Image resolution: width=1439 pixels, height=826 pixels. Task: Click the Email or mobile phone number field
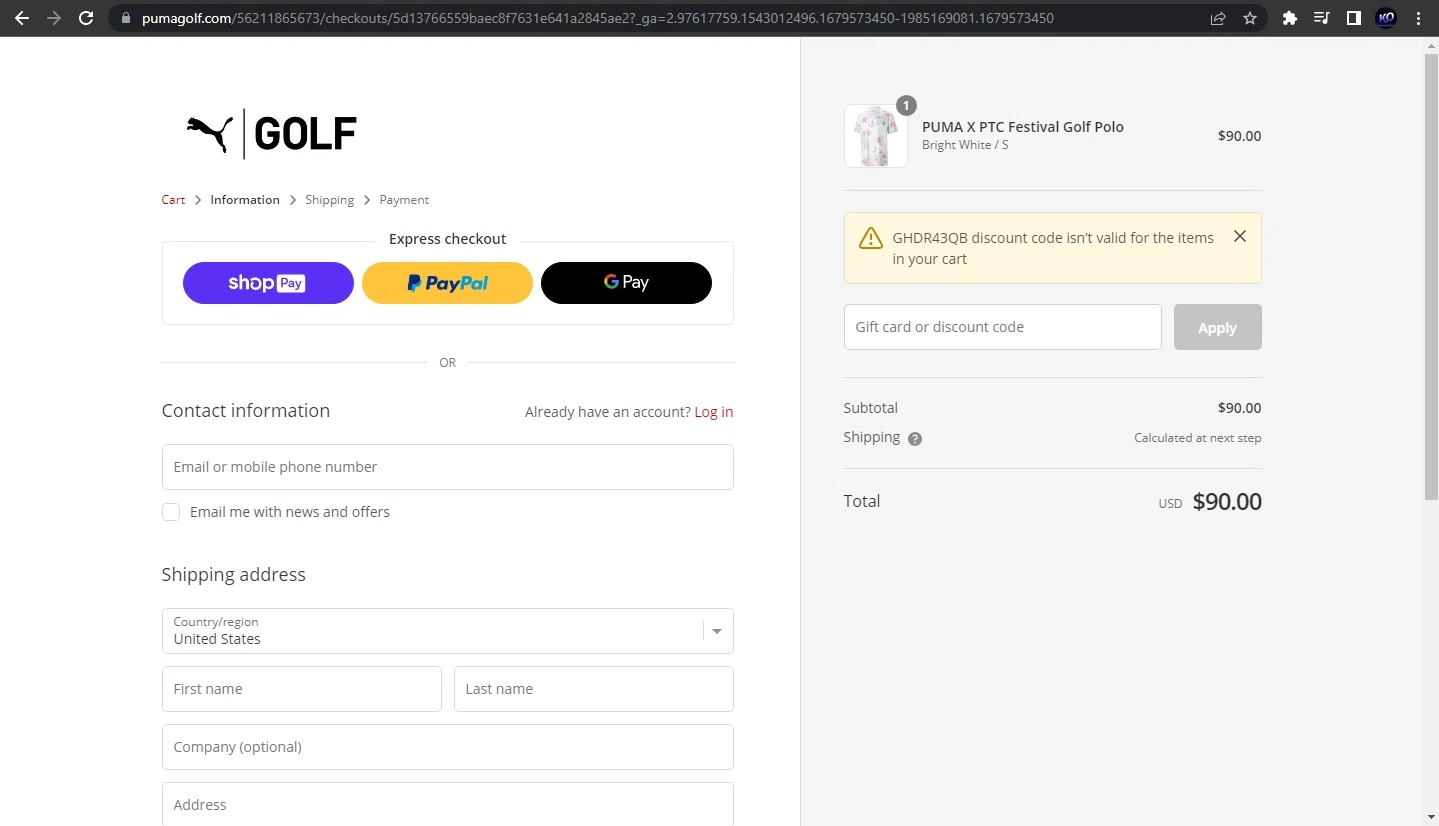pos(447,467)
